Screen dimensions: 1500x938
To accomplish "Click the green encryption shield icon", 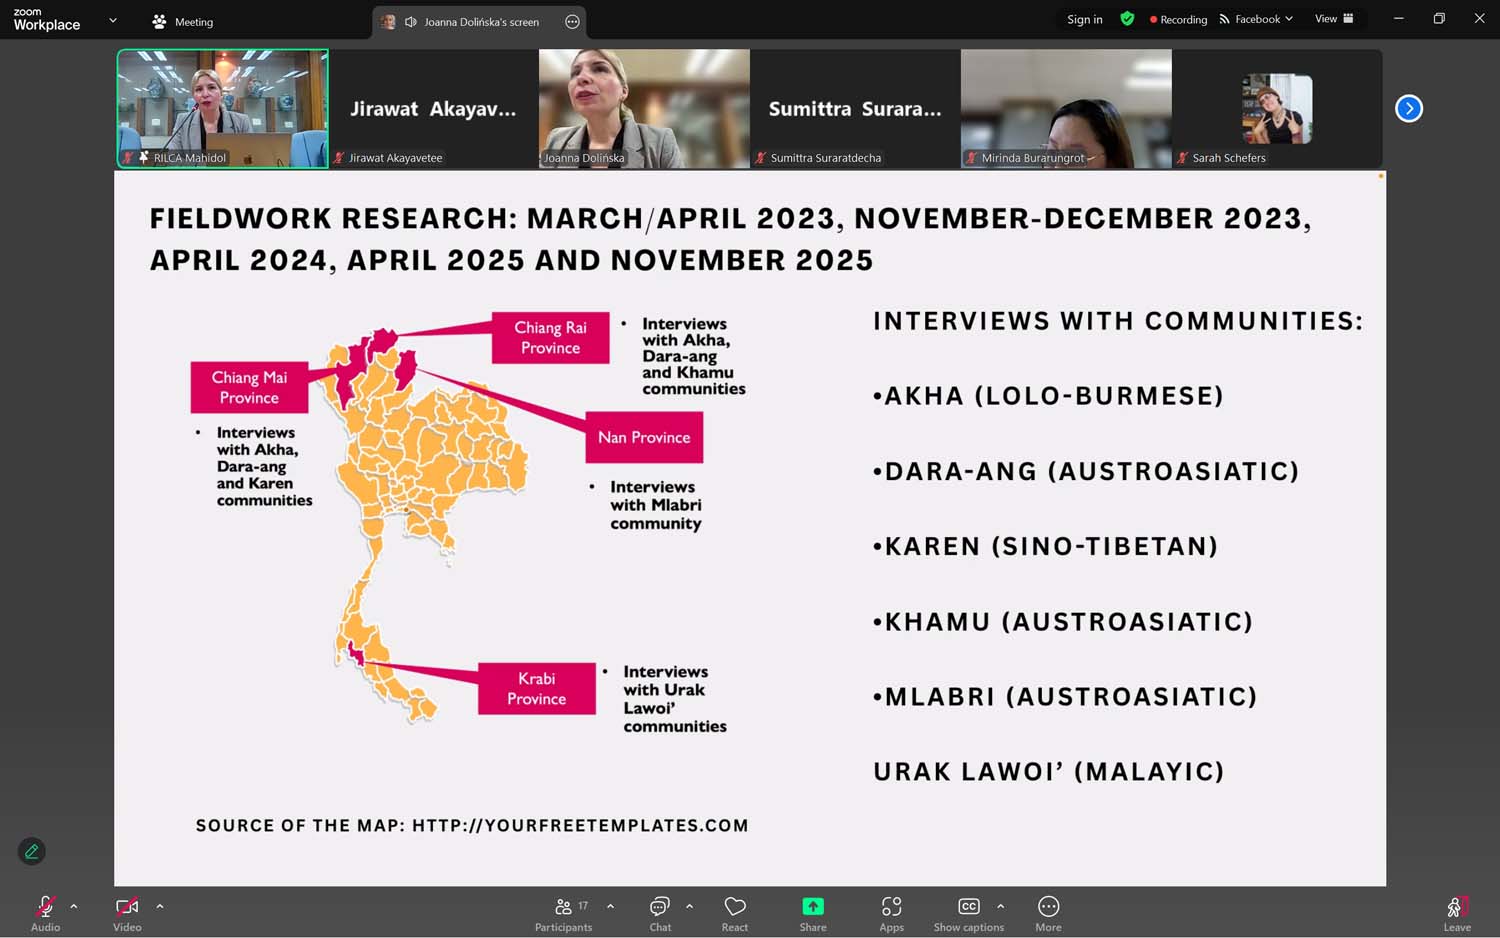I will click(x=1127, y=19).
